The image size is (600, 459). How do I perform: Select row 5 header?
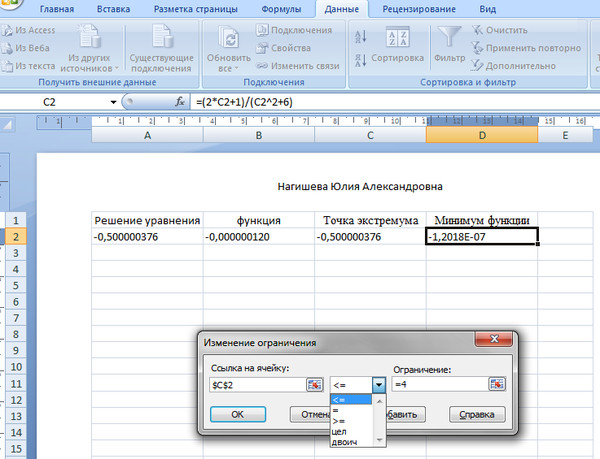[x=16, y=285]
